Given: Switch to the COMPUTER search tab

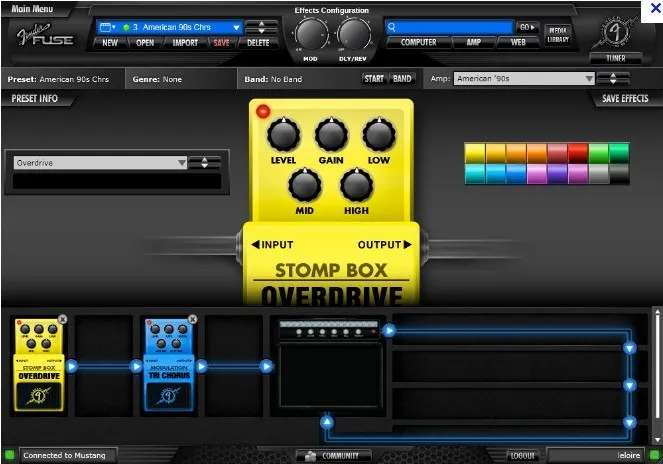Looking at the screenshot, I should [418, 42].
